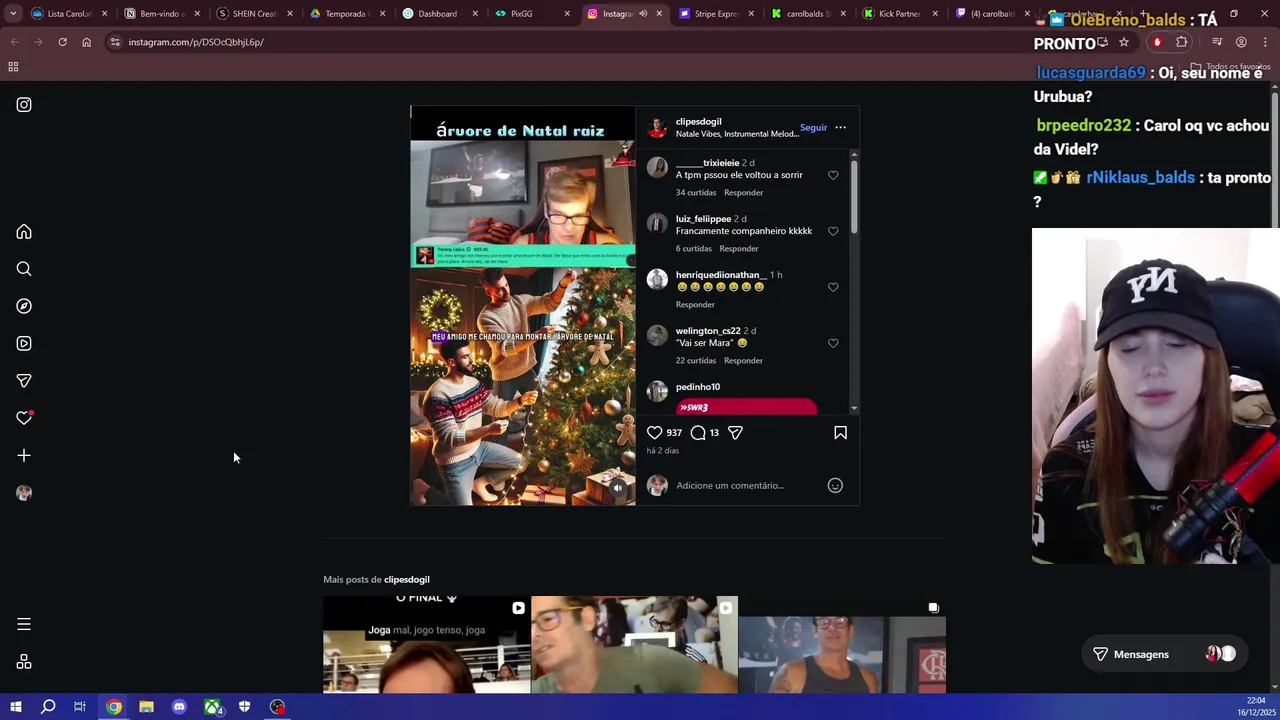The width and height of the screenshot is (1280, 720).
Task: Switch to Temporada Drive tab
Action: point(346,14)
